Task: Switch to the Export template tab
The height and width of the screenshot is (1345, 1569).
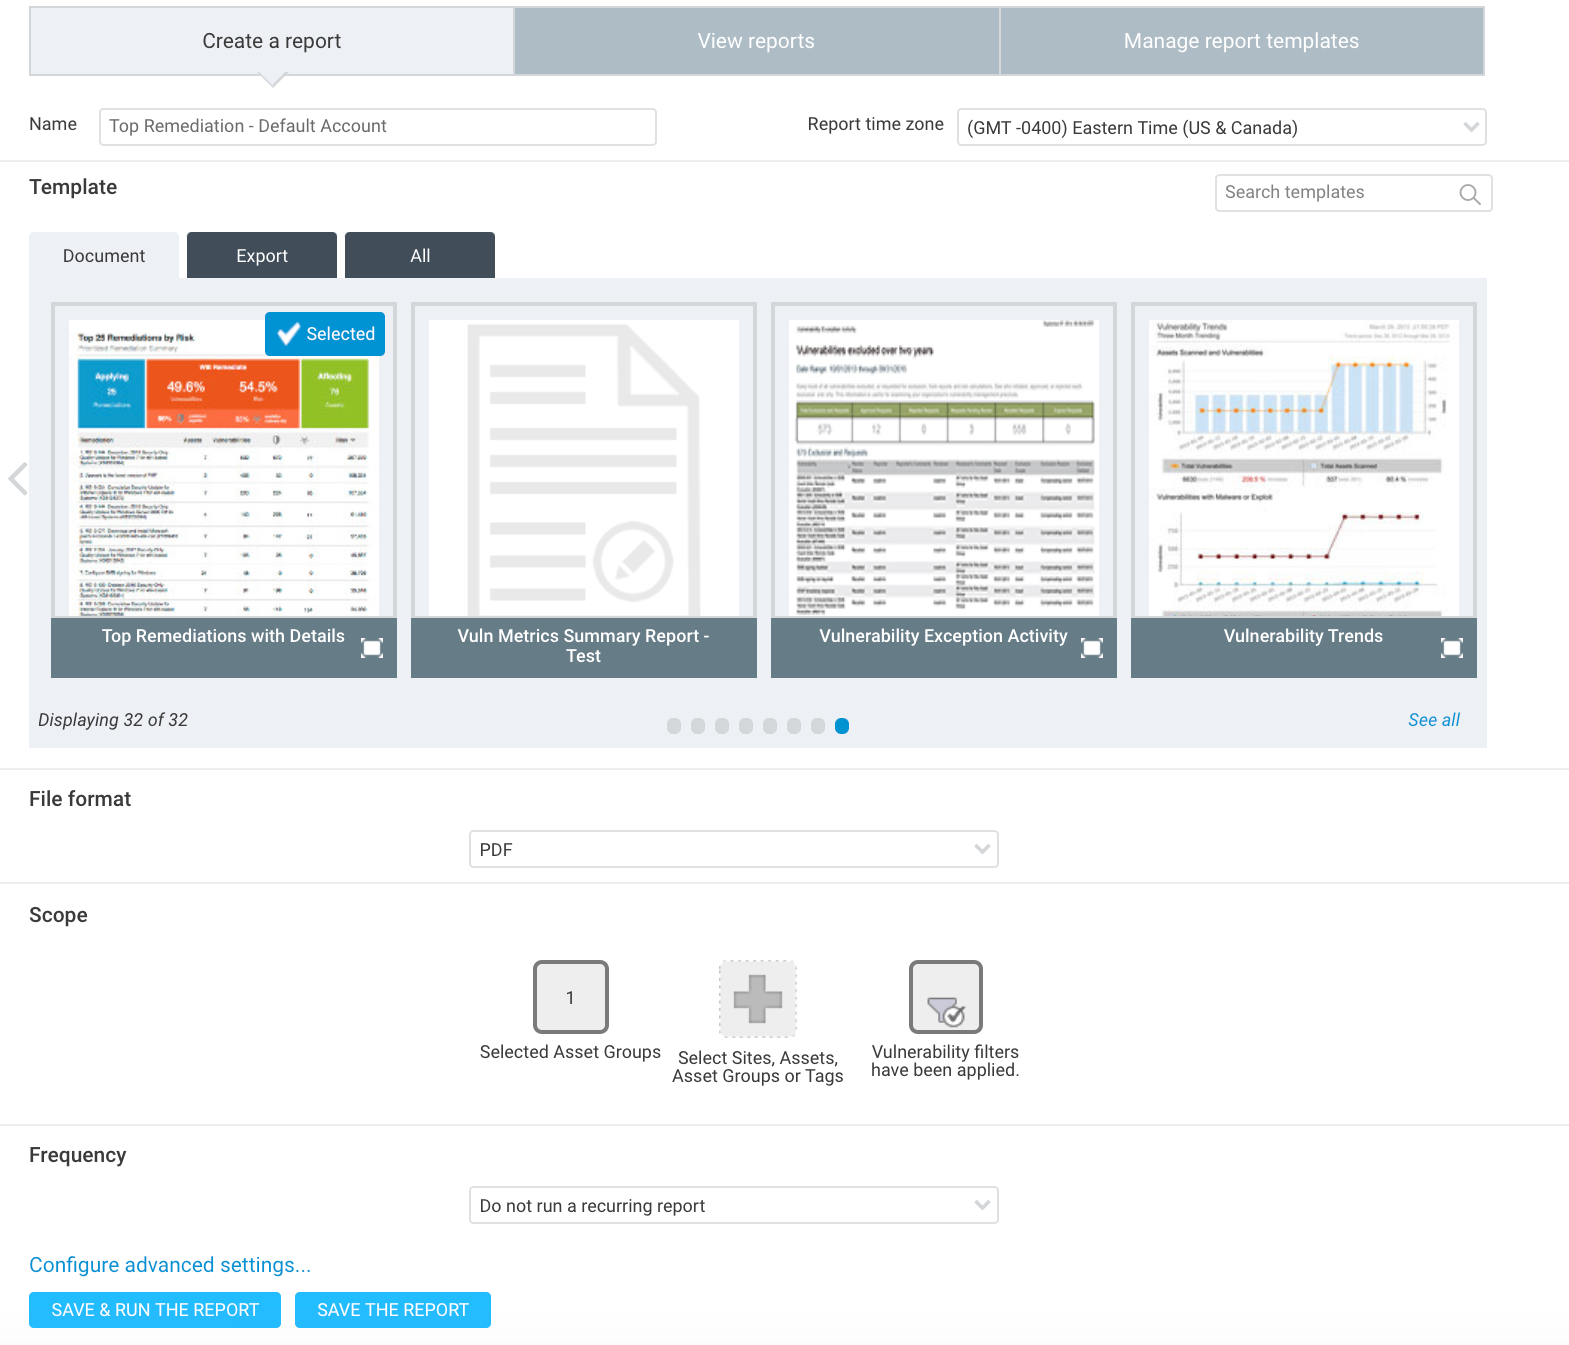Action: pos(262,256)
